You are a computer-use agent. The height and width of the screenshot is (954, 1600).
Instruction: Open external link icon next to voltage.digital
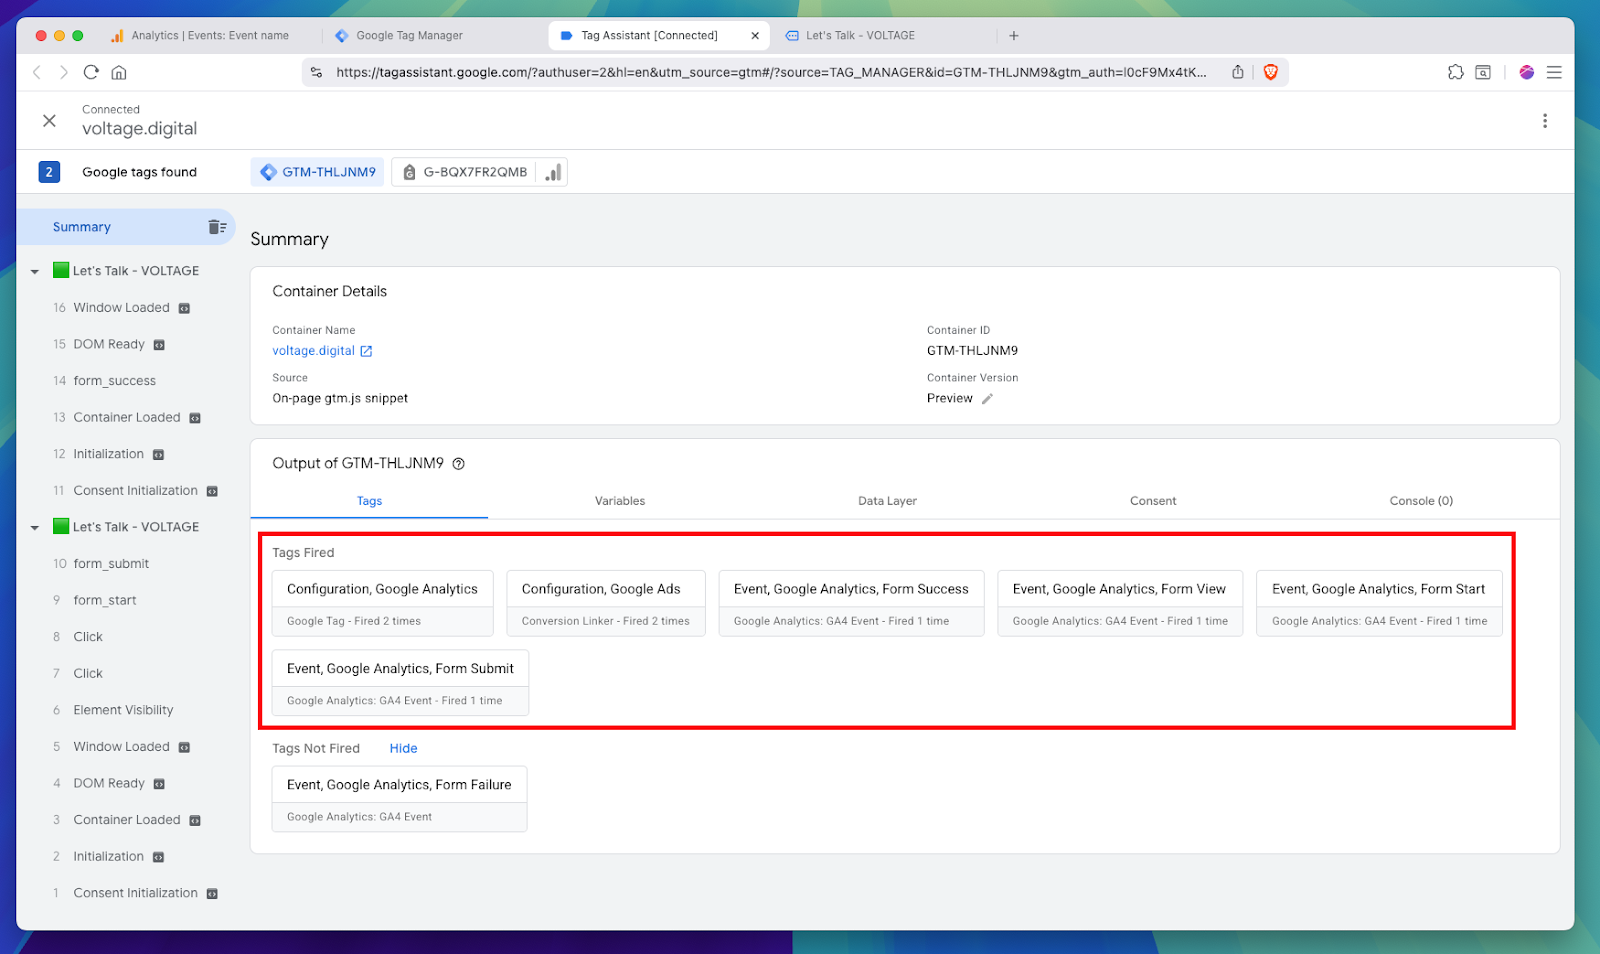click(366, 351)
